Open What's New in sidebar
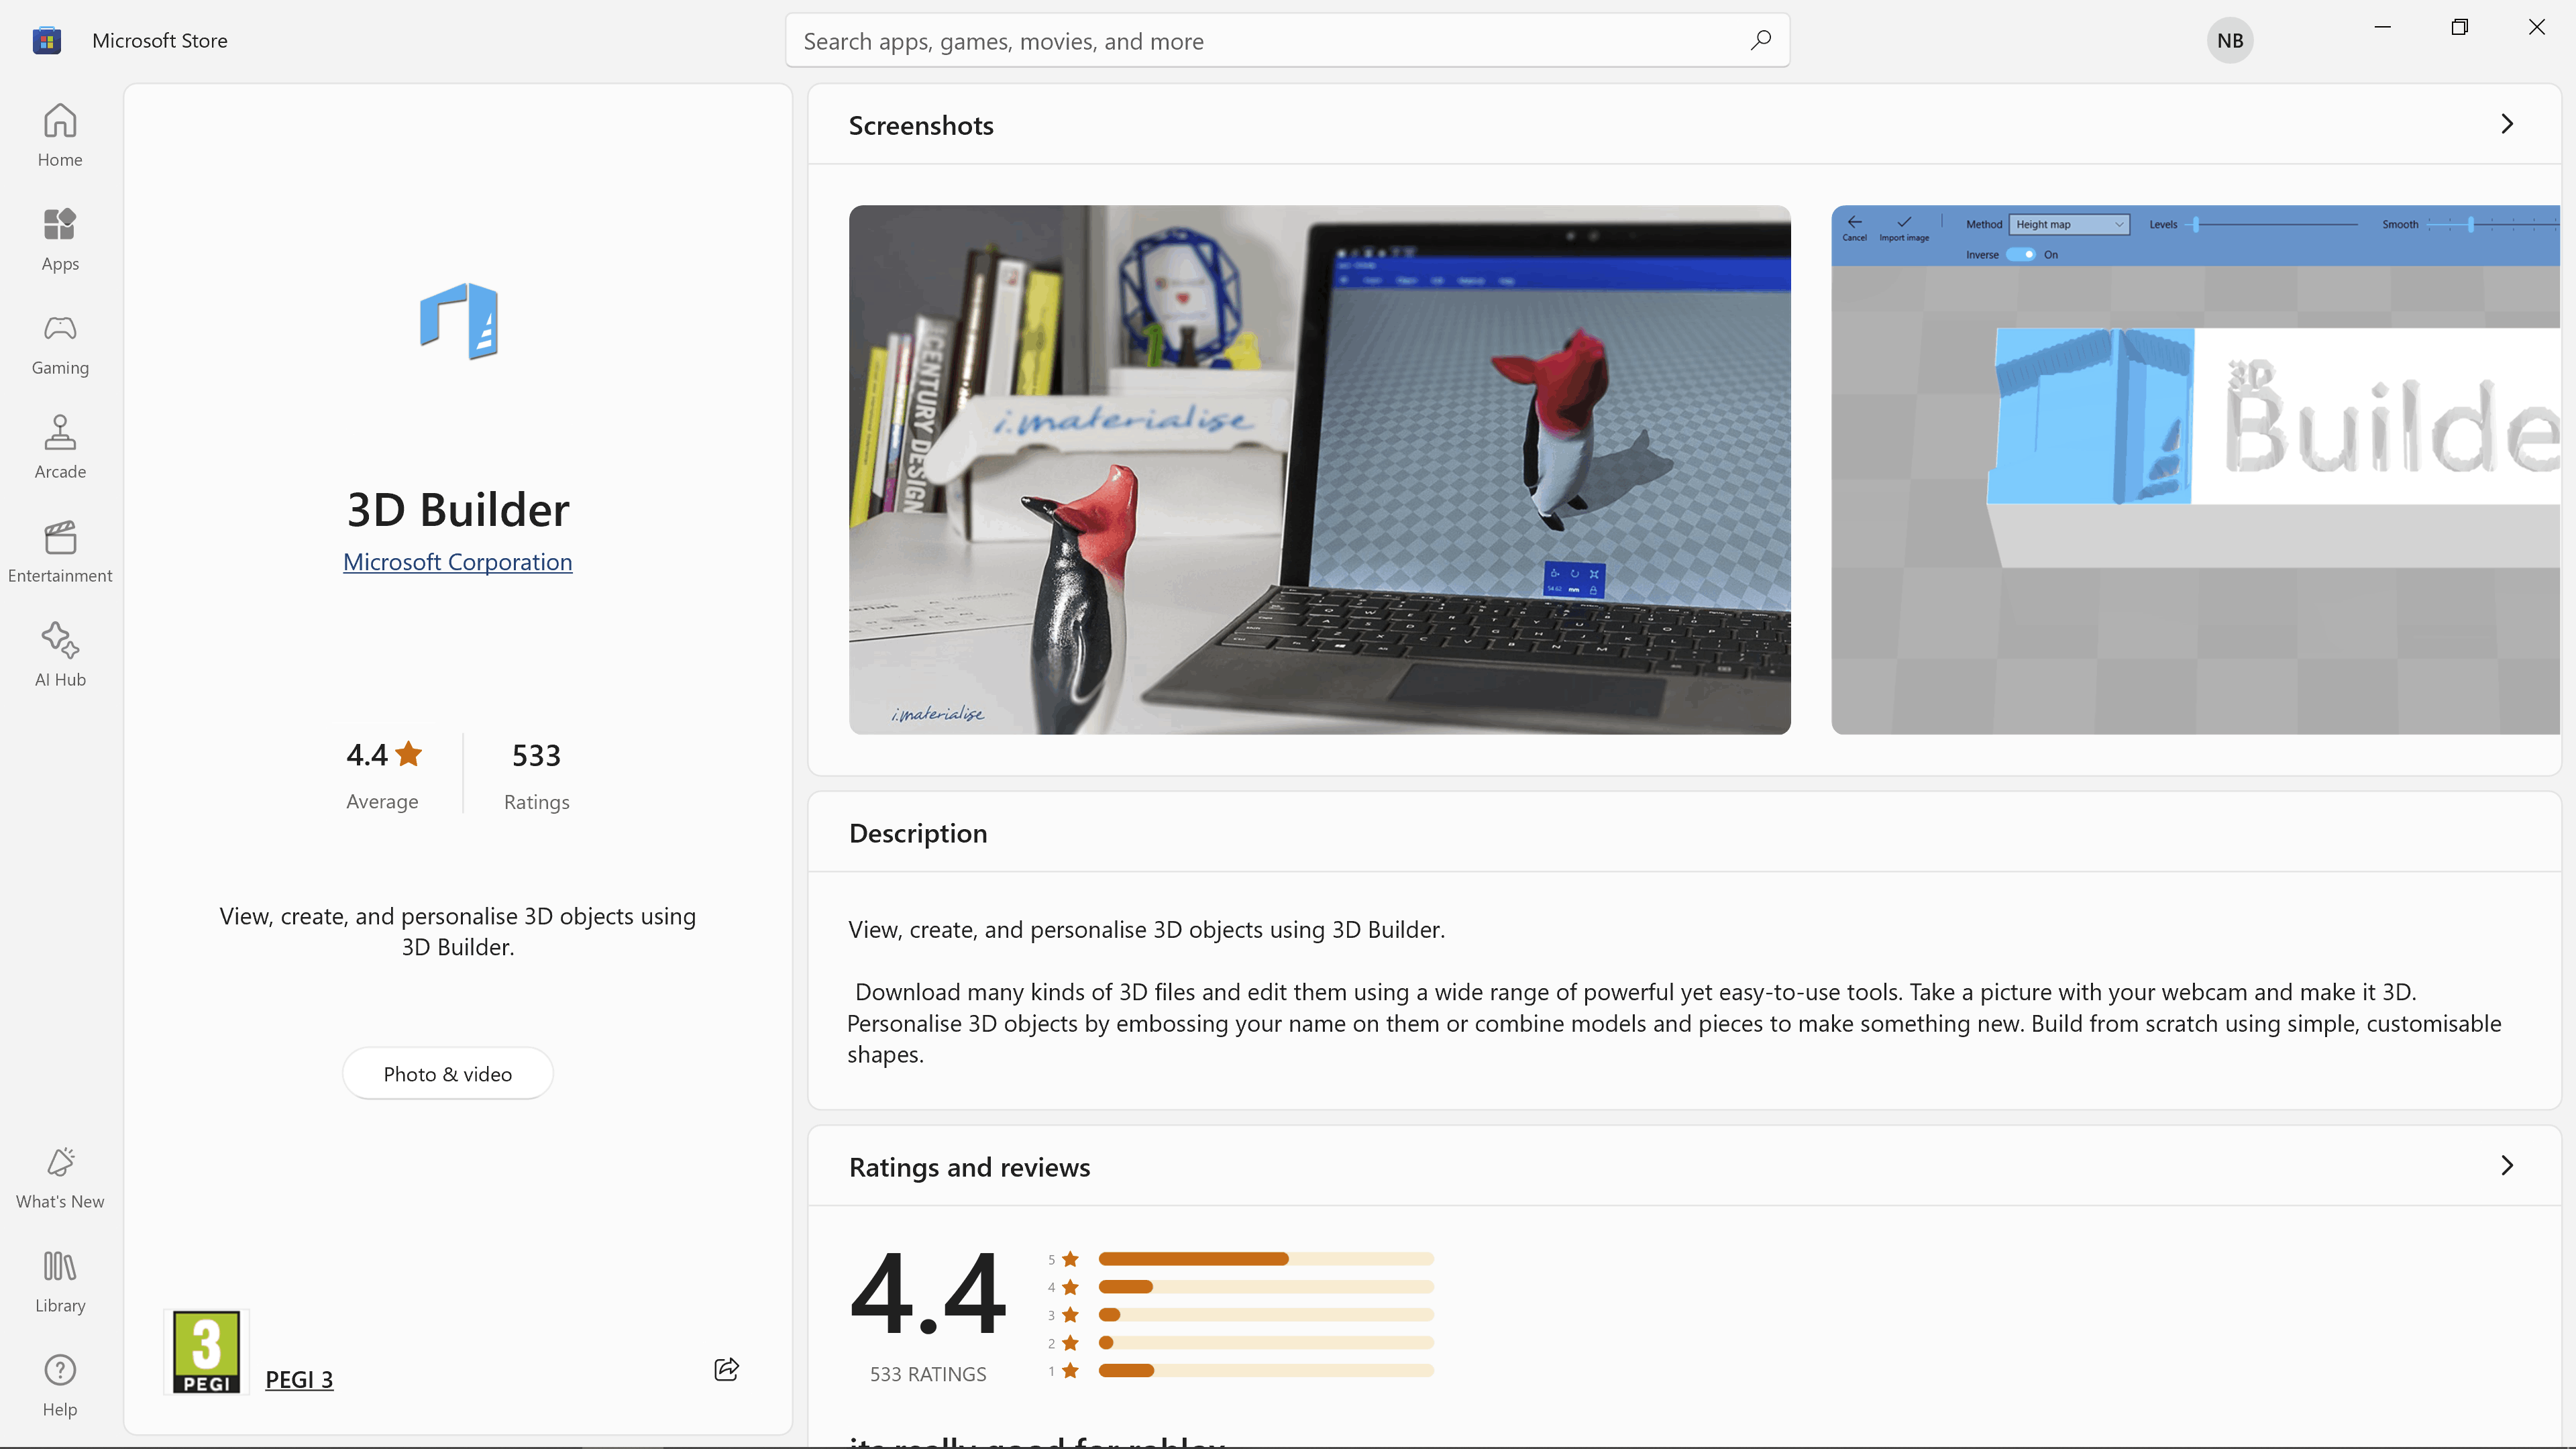 pyautogui.click(x=60, y=1177)
